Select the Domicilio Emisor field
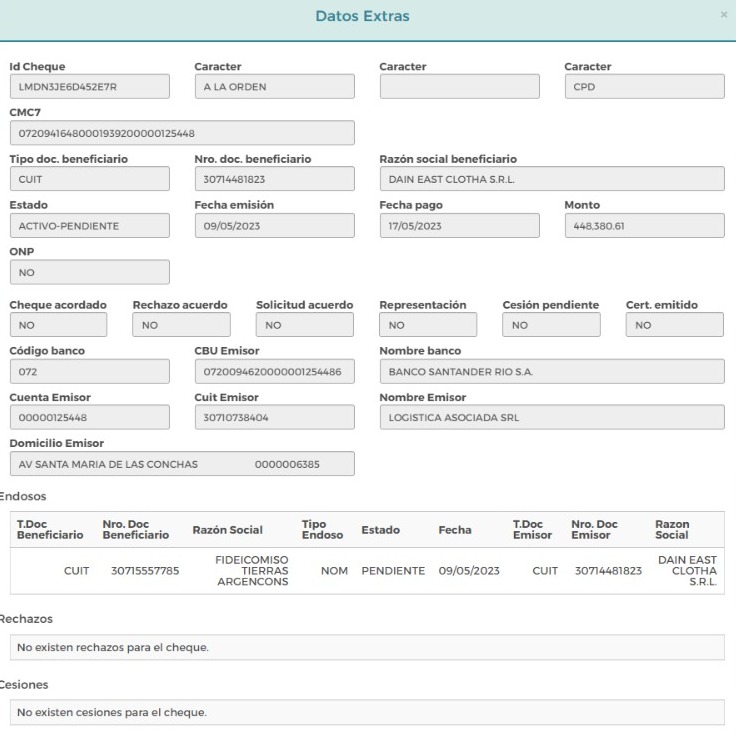Image resolution: width=736 pixels, height=744 pixels. tap(182, 464)
